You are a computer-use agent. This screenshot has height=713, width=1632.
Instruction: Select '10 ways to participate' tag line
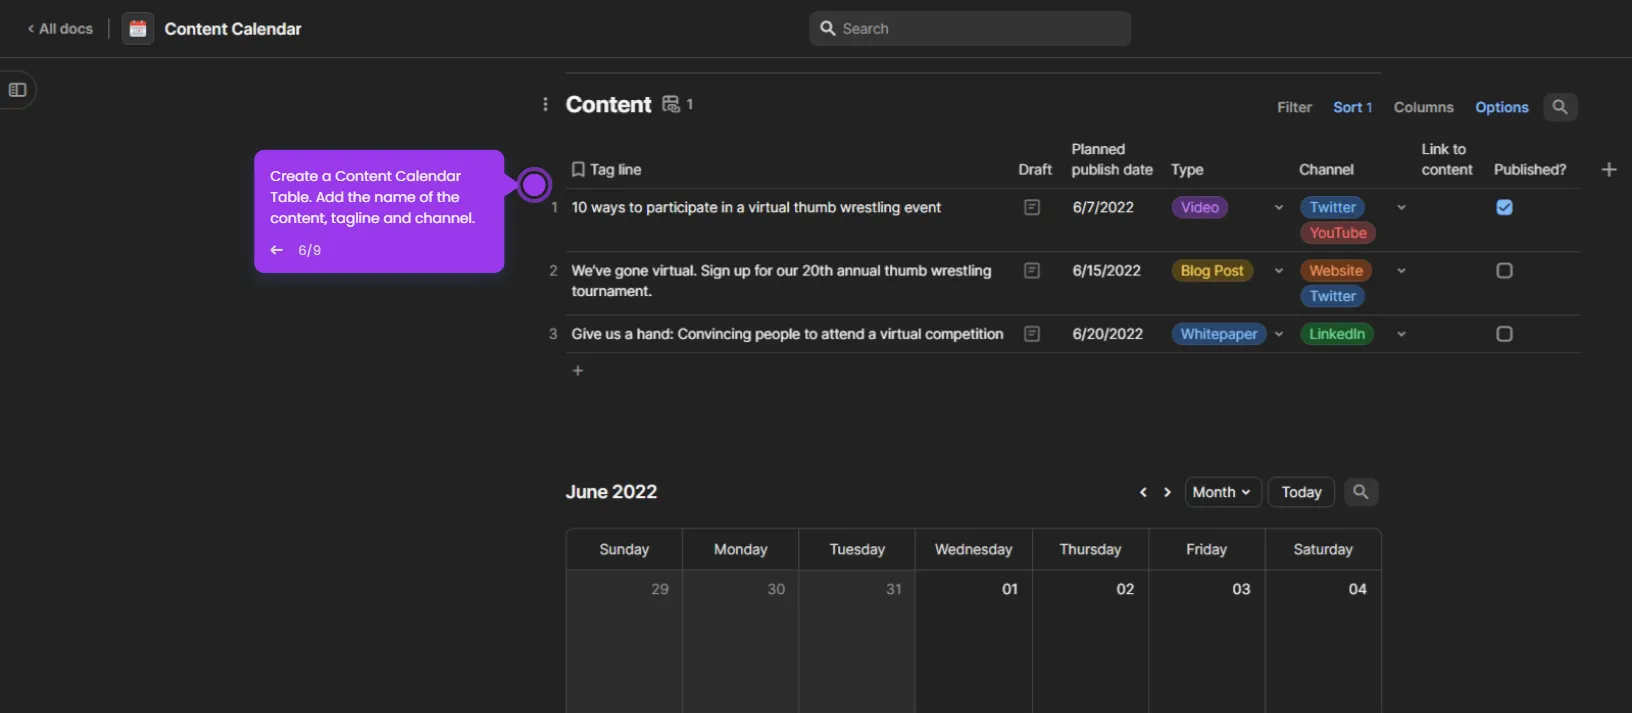pos(756,207)
